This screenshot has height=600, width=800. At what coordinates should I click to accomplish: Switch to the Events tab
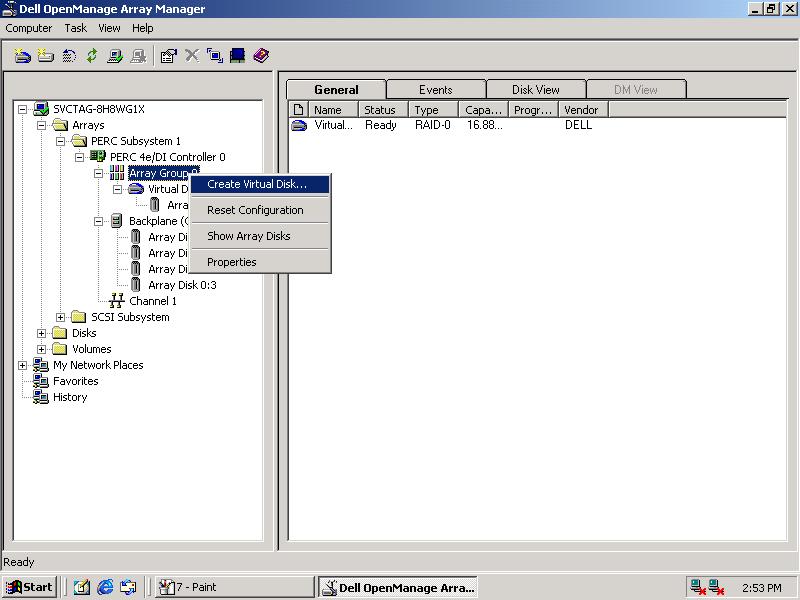(436, 90)
